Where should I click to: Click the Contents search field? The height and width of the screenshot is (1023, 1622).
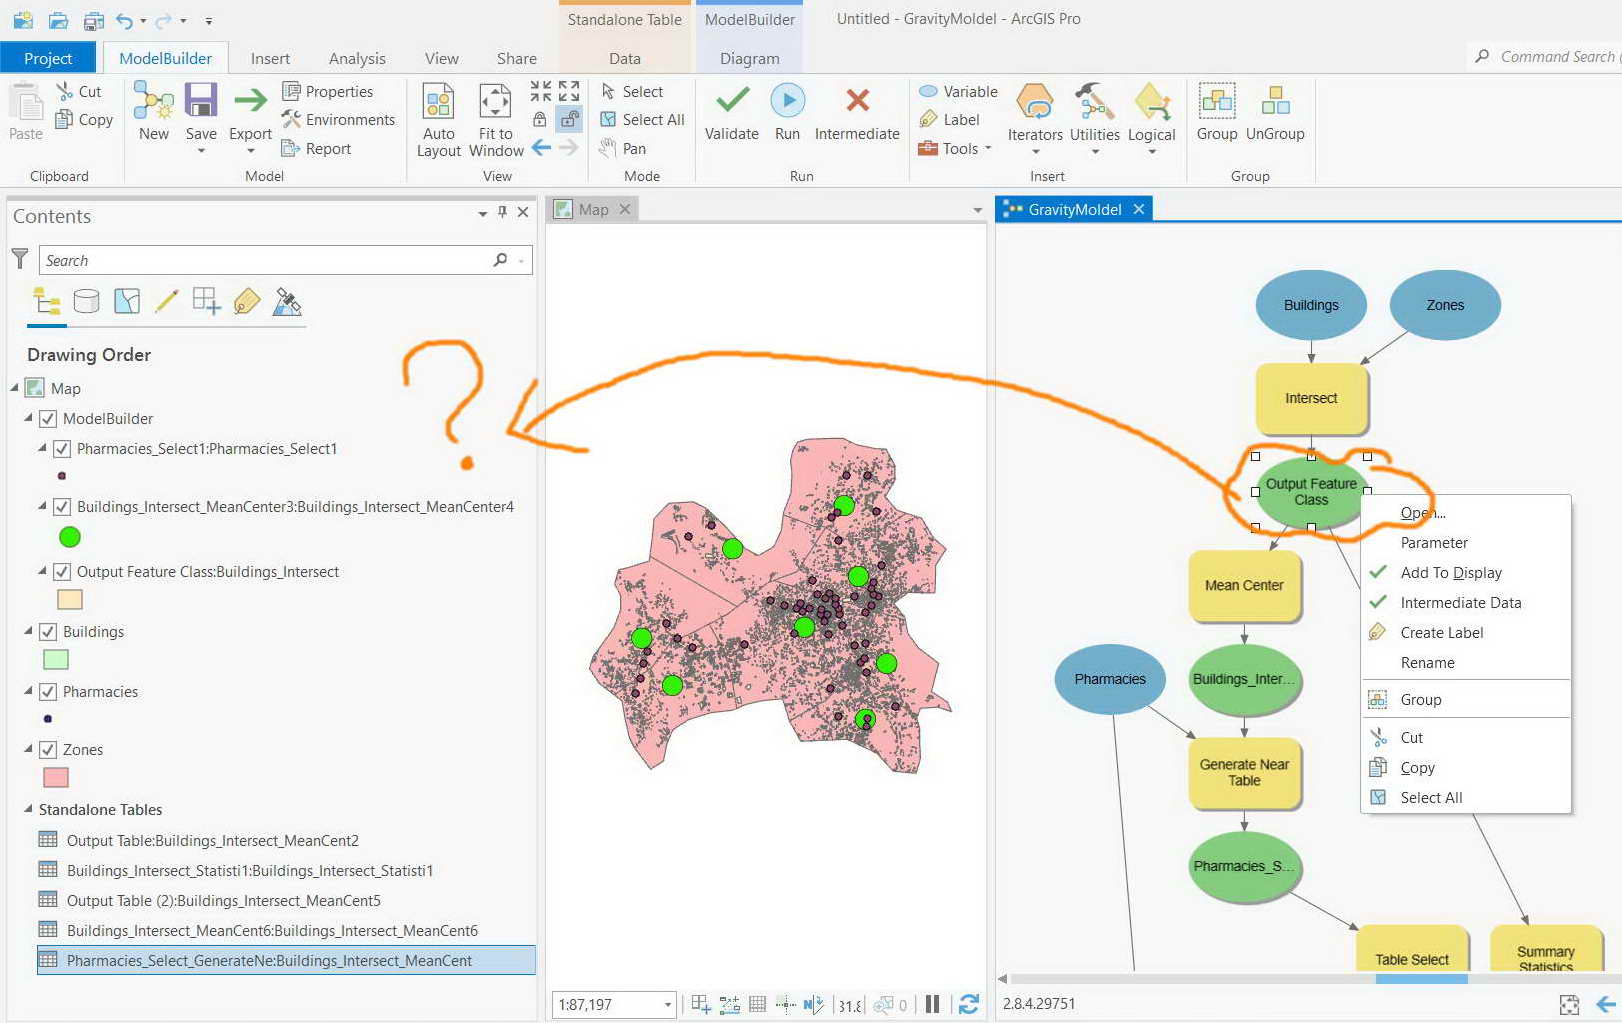(285, 260)
